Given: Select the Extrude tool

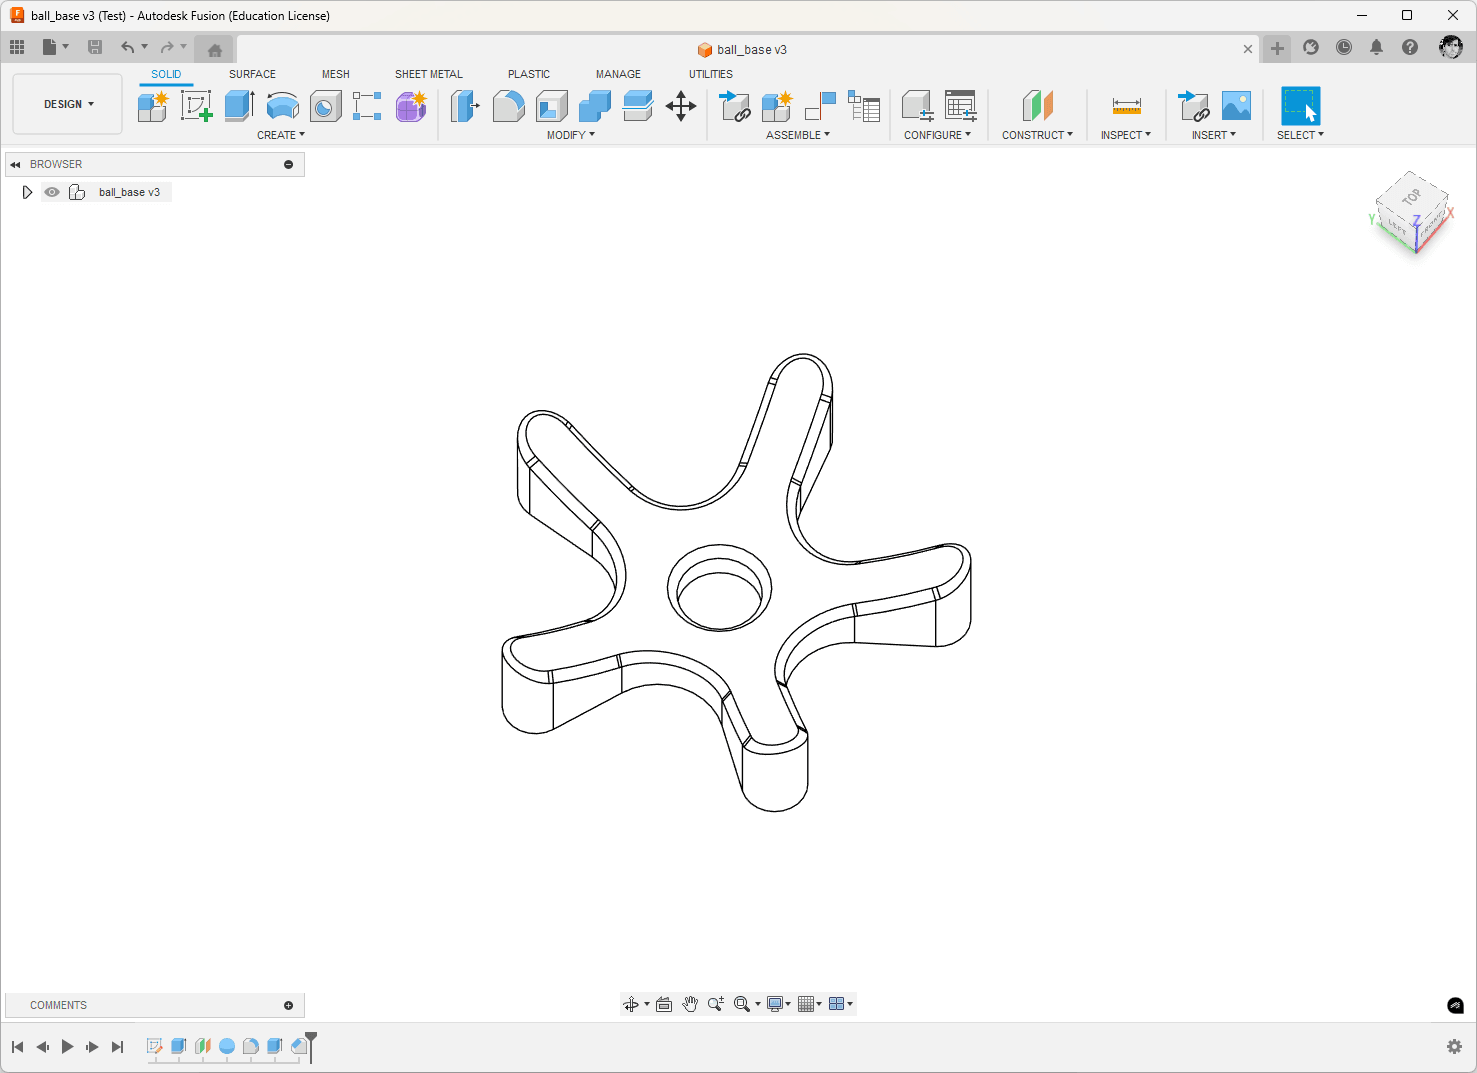Looking at the screenshot, I should point(239,106).
